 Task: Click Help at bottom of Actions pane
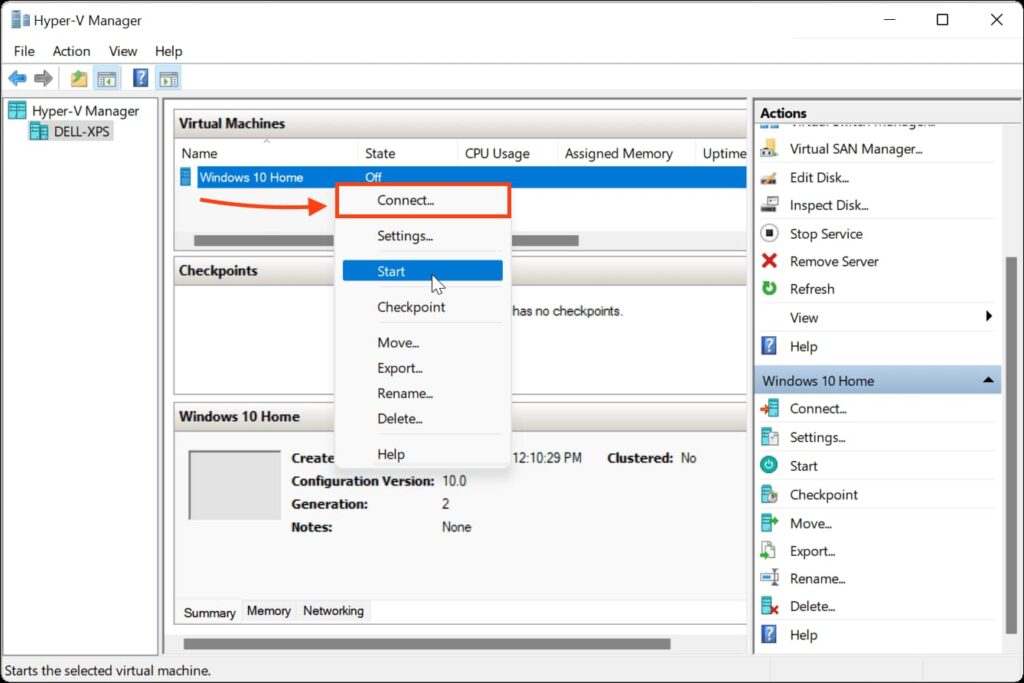803,635
